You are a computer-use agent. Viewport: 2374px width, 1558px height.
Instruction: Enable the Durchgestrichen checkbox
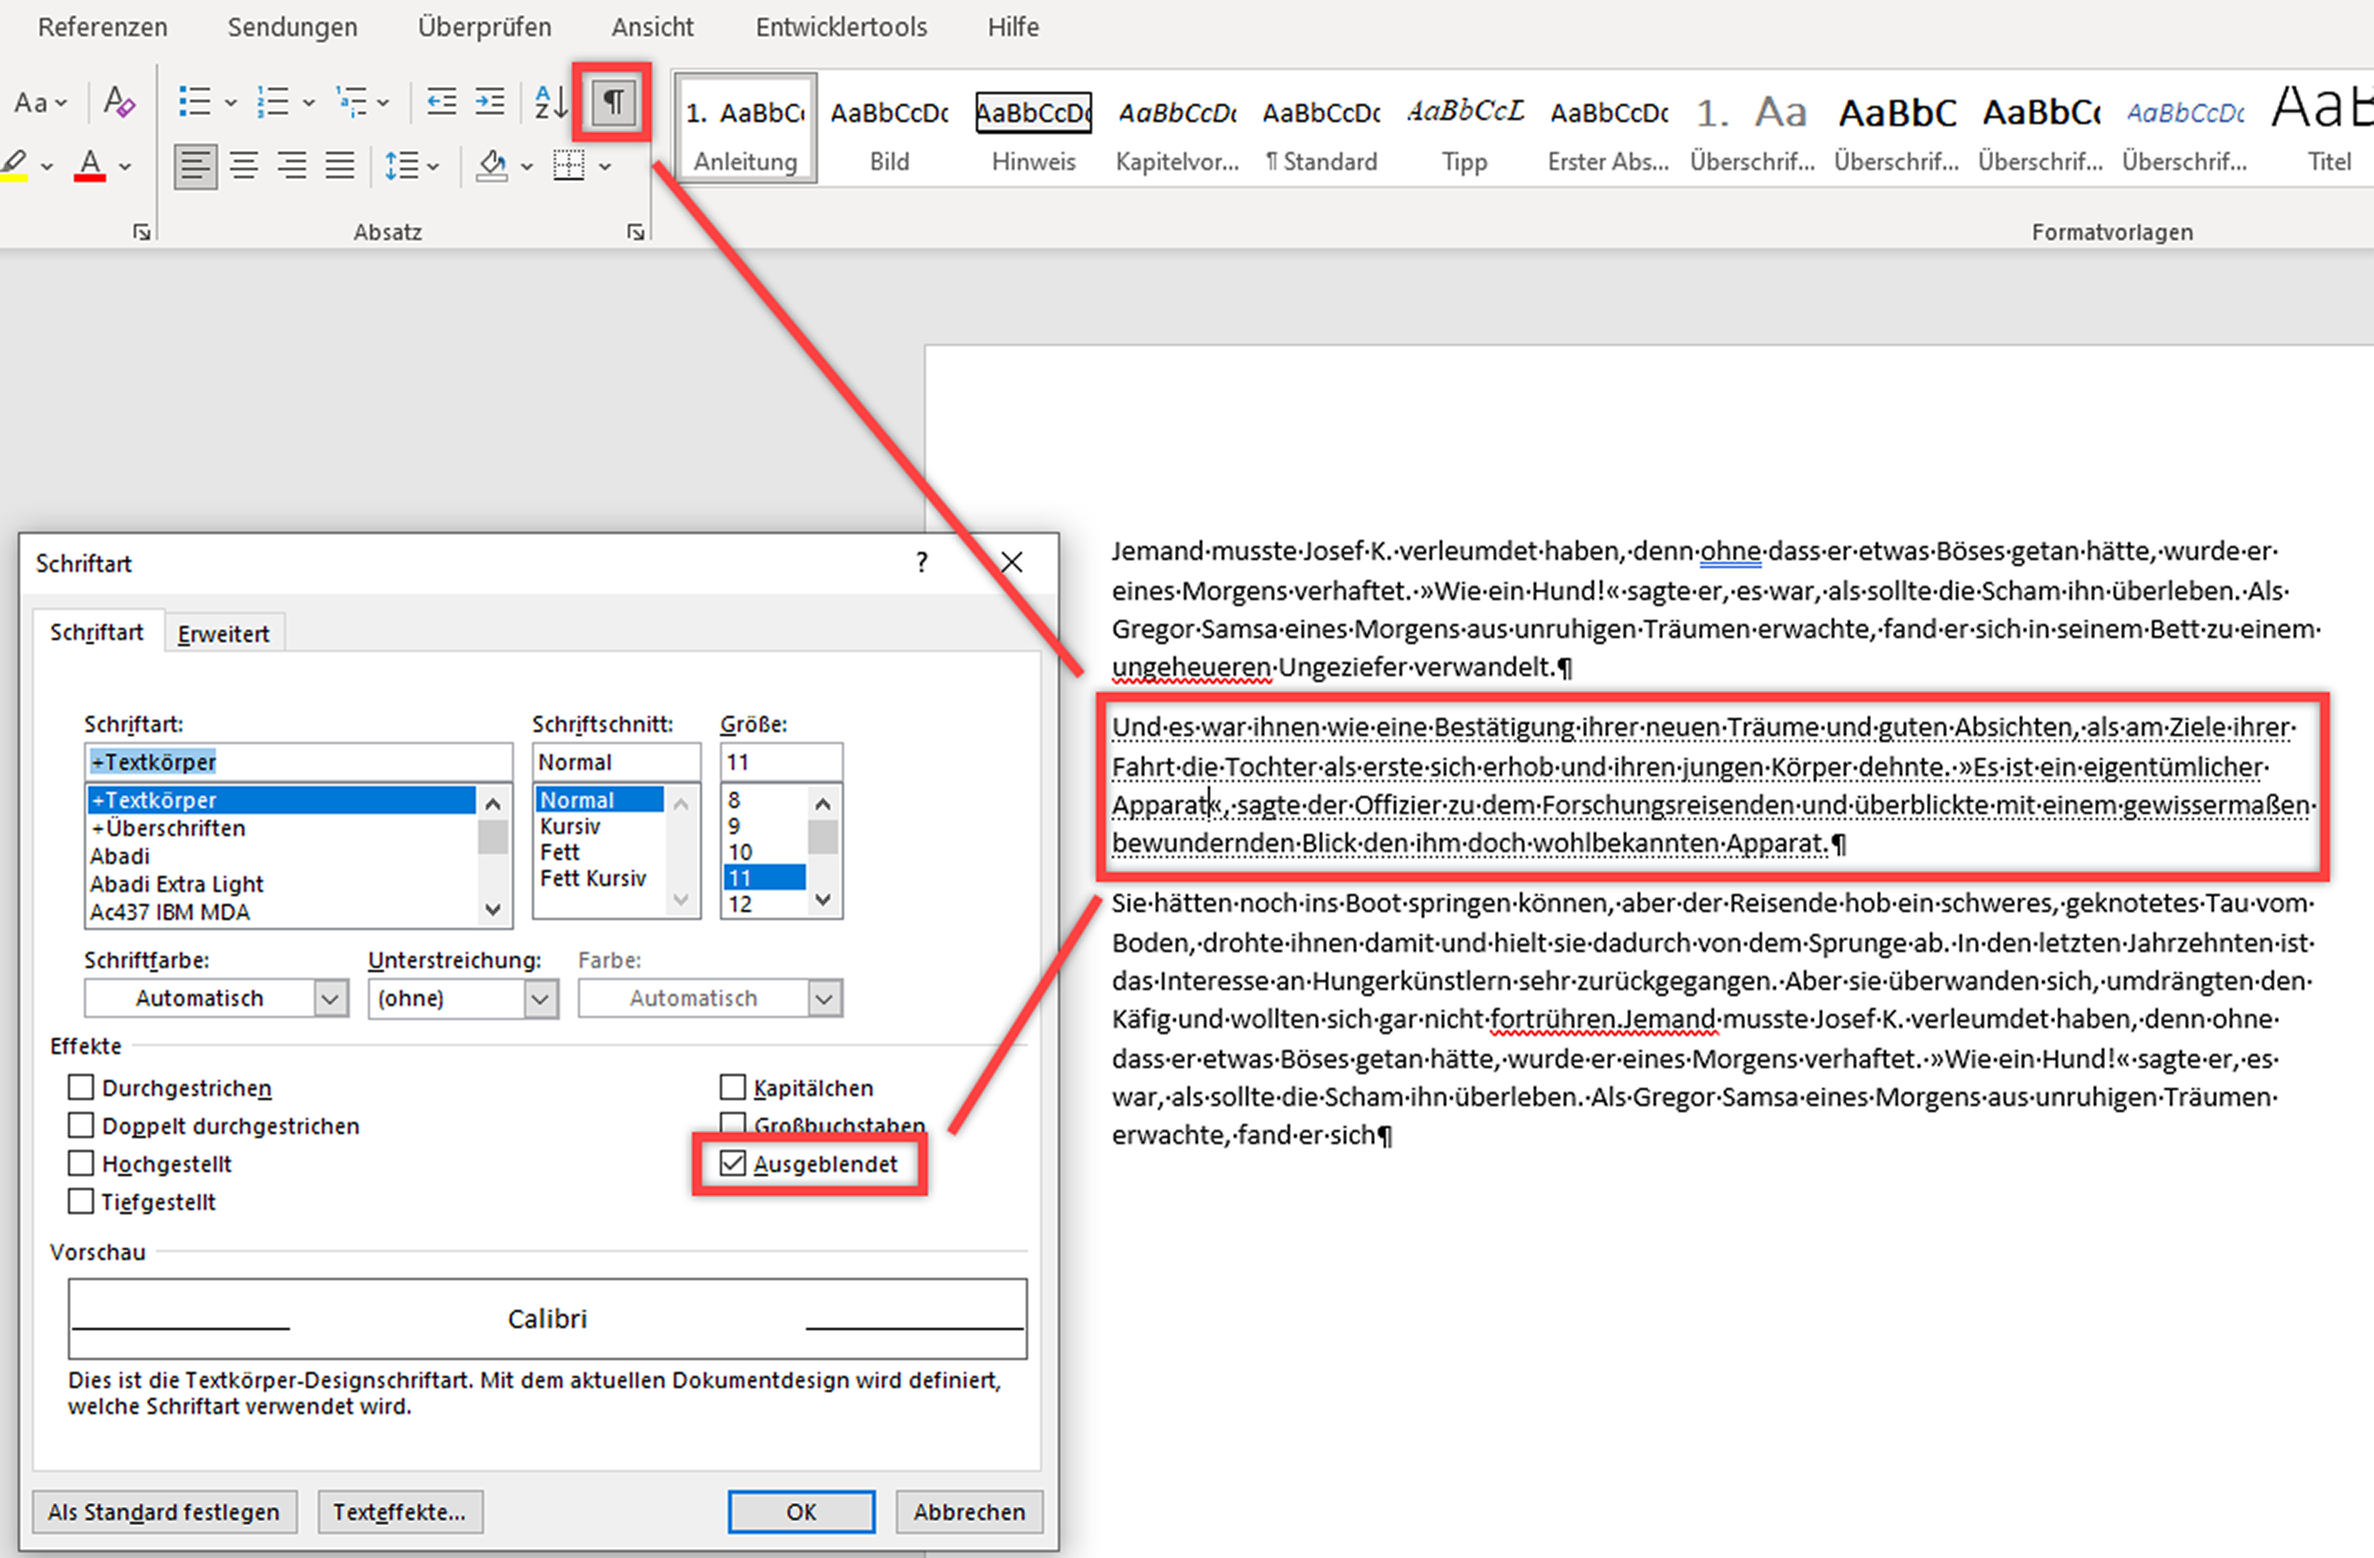click(81, 1087)
